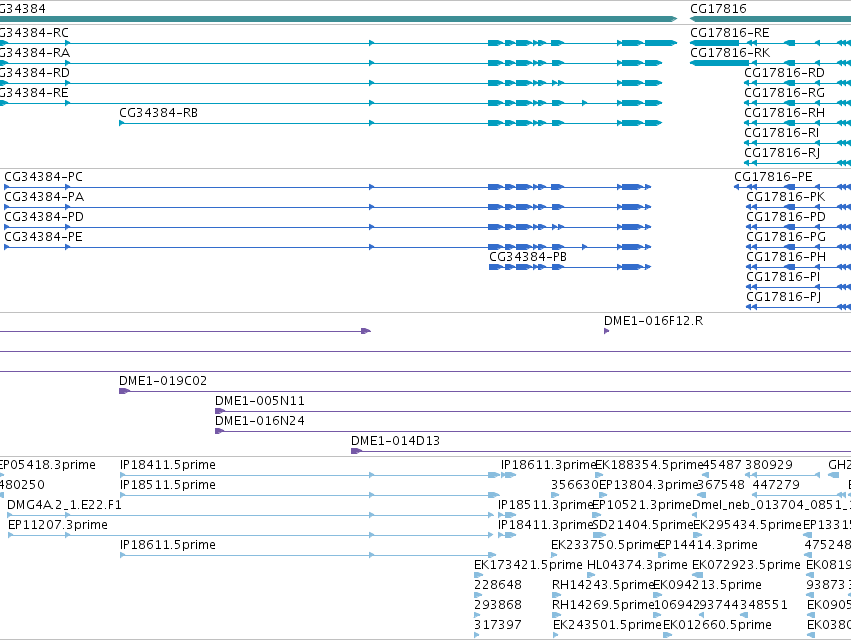Open CG34384-RB transcript label

(158, 113)
